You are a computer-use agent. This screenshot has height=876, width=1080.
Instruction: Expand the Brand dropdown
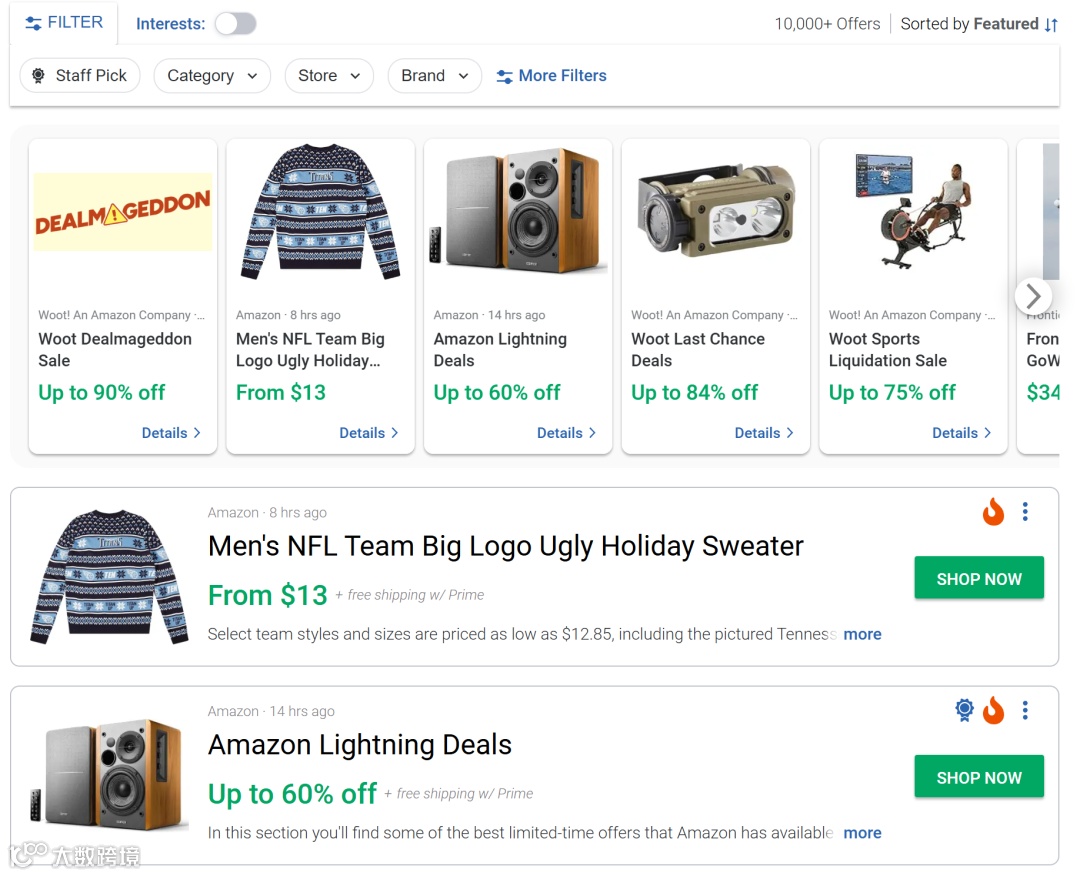coord(435,76)
